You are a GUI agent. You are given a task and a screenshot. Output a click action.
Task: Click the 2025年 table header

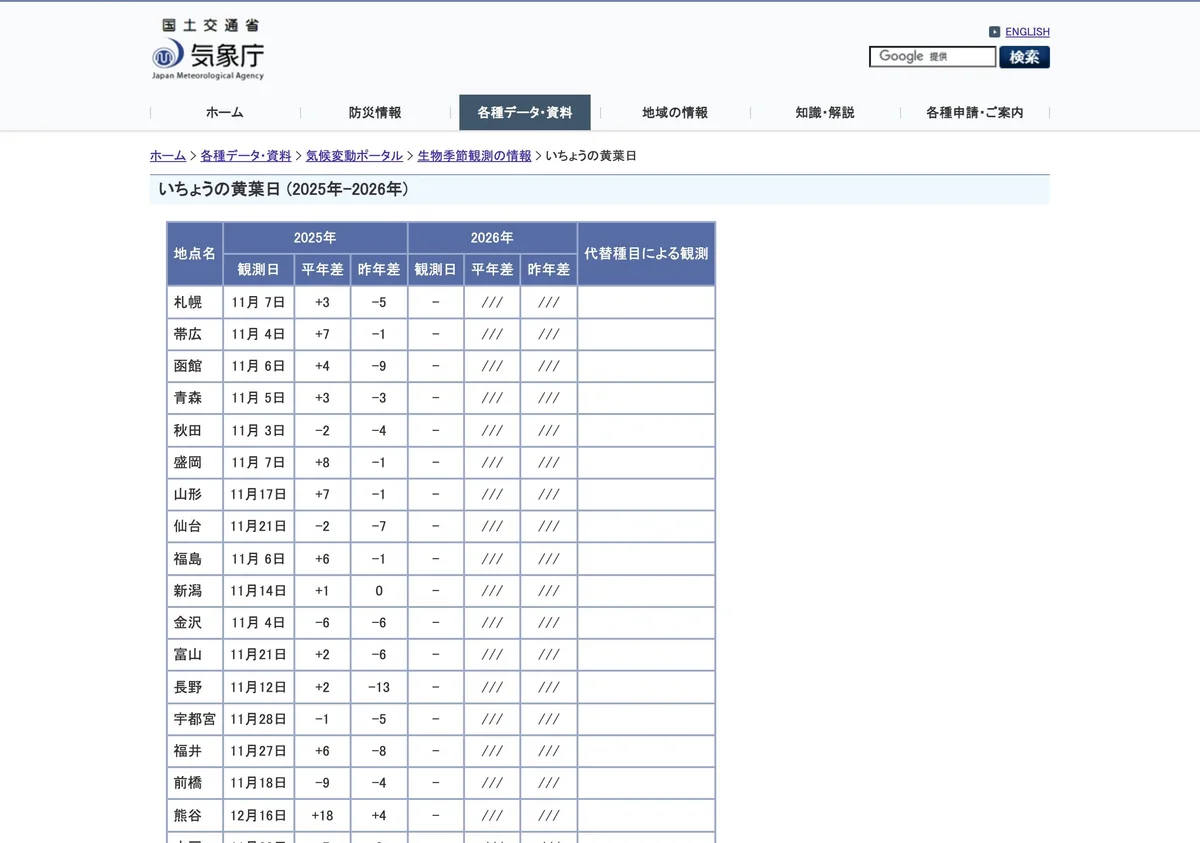click(x=315, y=238)
